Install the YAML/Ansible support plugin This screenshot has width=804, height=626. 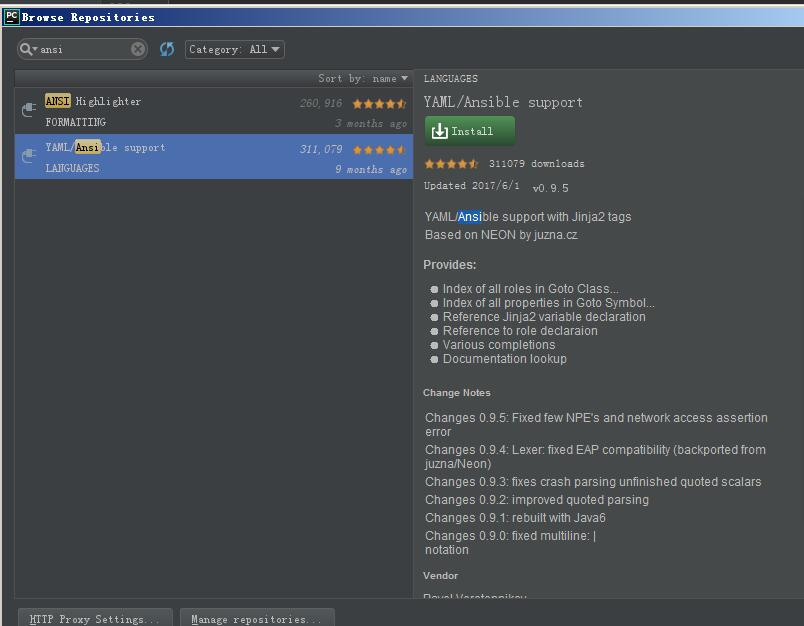click(470, 131)
